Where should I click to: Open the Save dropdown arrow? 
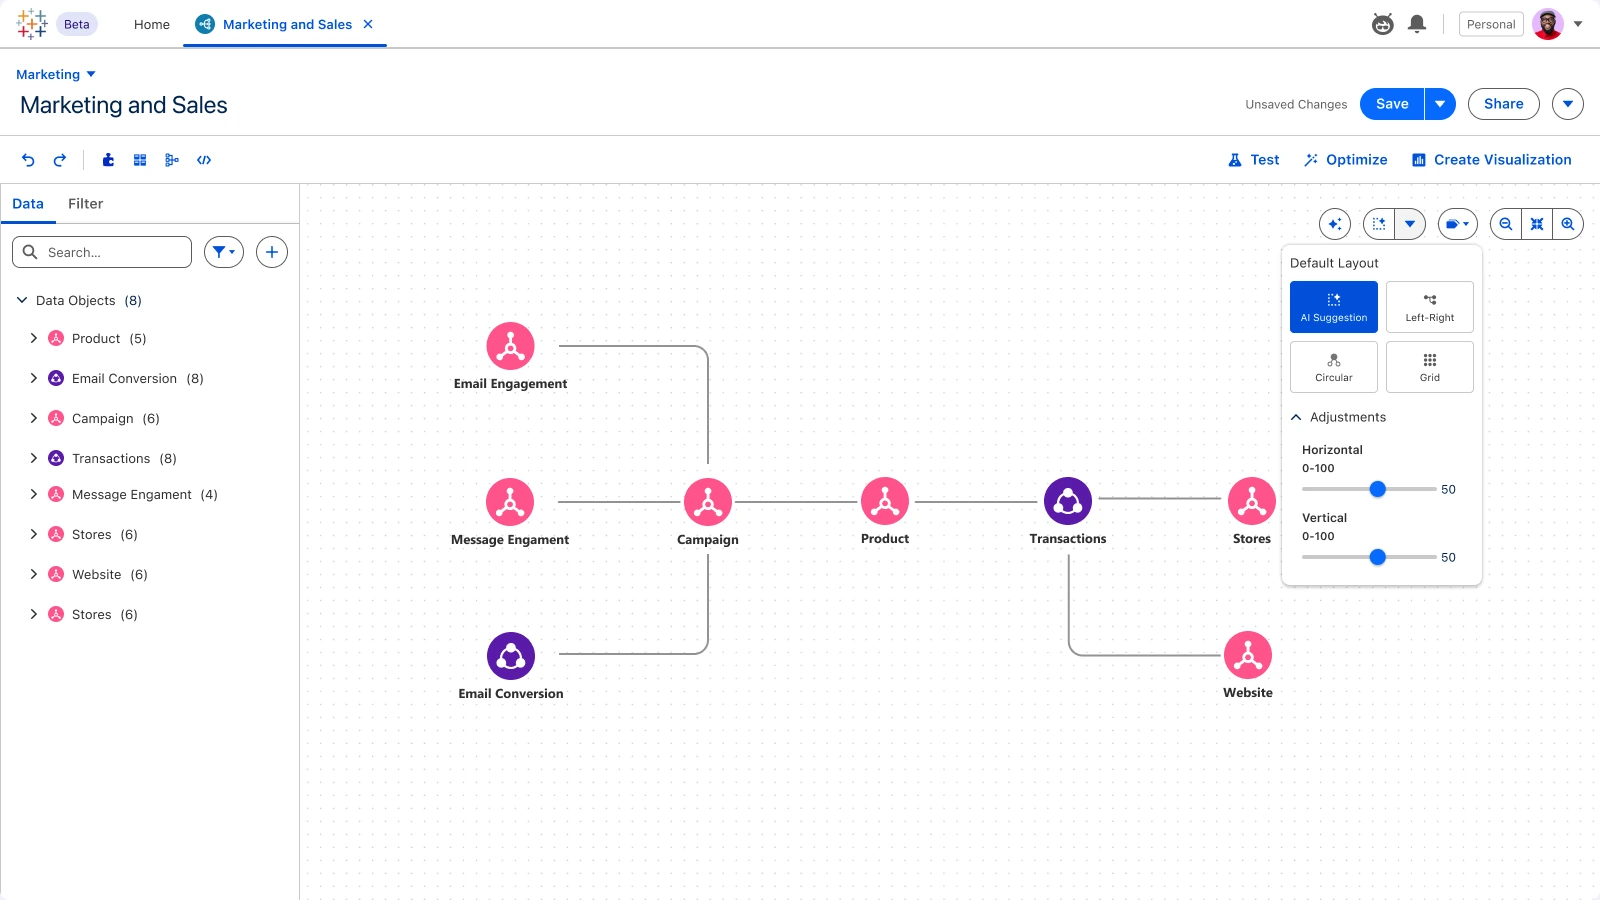click(1440, 104)
